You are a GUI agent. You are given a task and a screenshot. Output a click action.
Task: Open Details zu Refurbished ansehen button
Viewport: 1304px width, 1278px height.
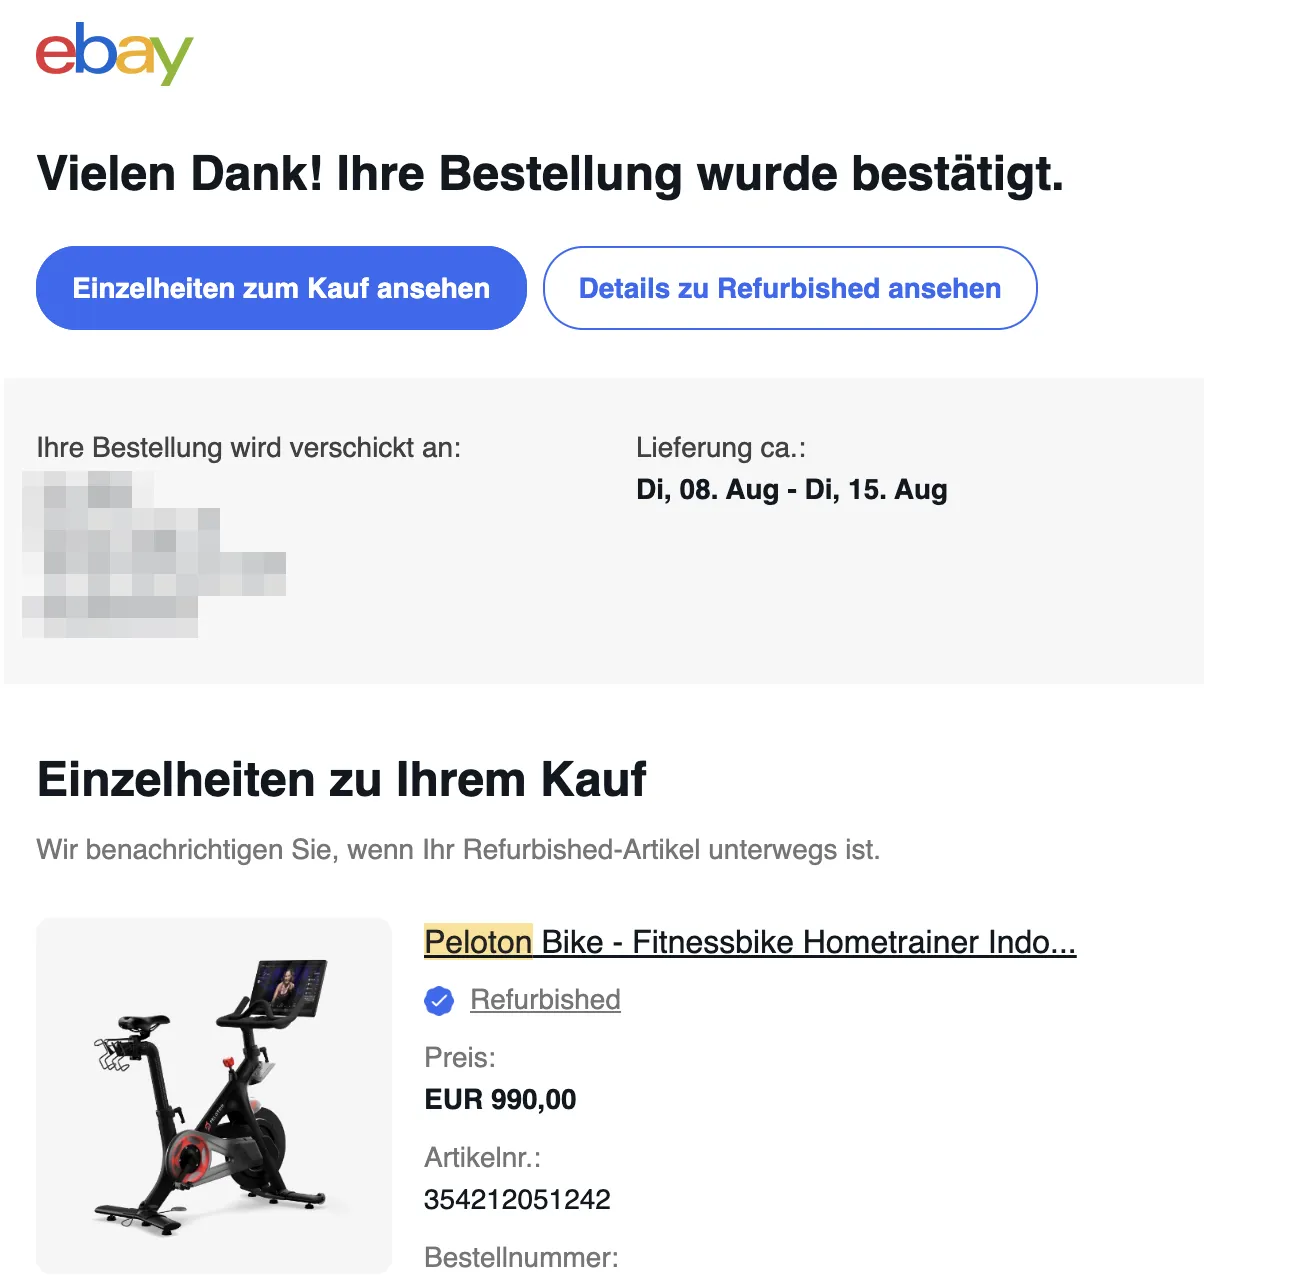pos(790,288)
